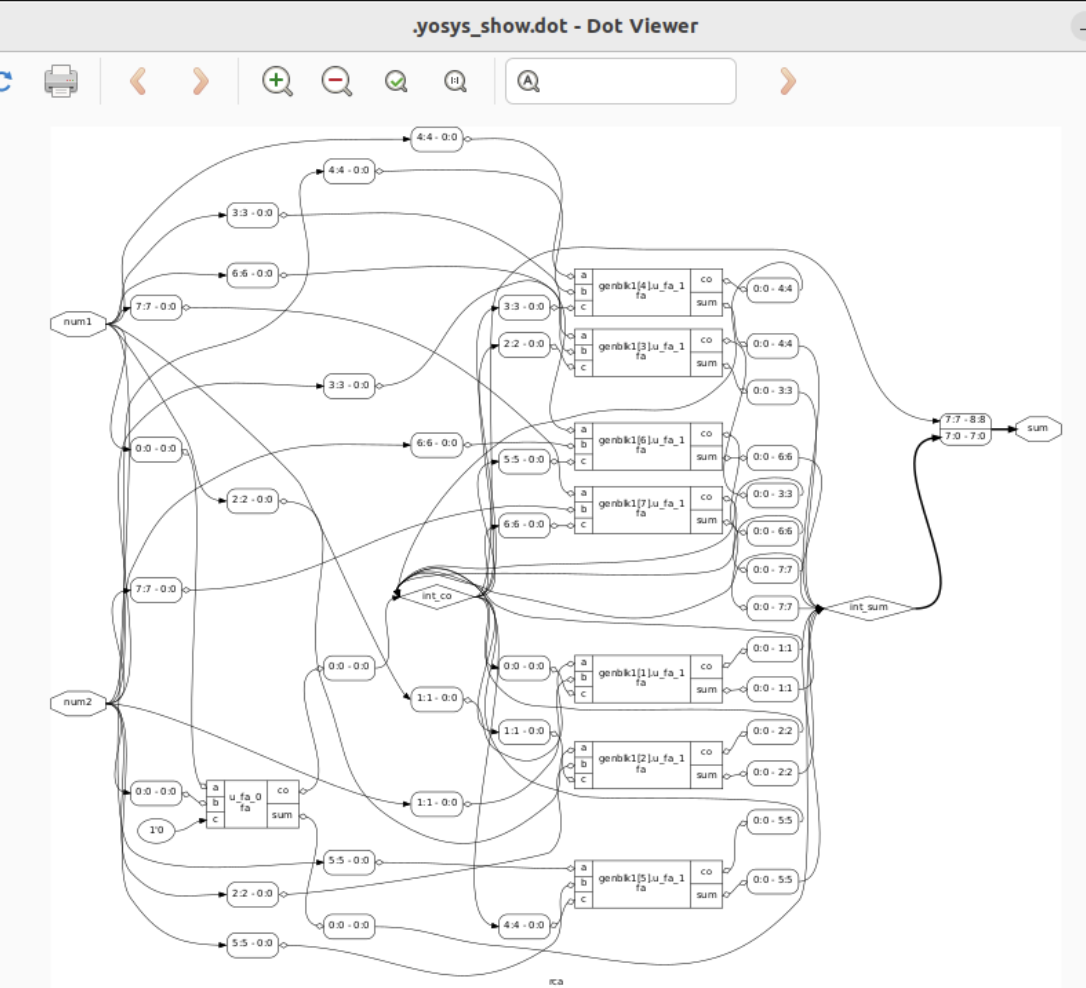Go forward to the next graph view
The height and width of the screenshot is (988, 1086).
pyautogui.click(x=200, y=82)
